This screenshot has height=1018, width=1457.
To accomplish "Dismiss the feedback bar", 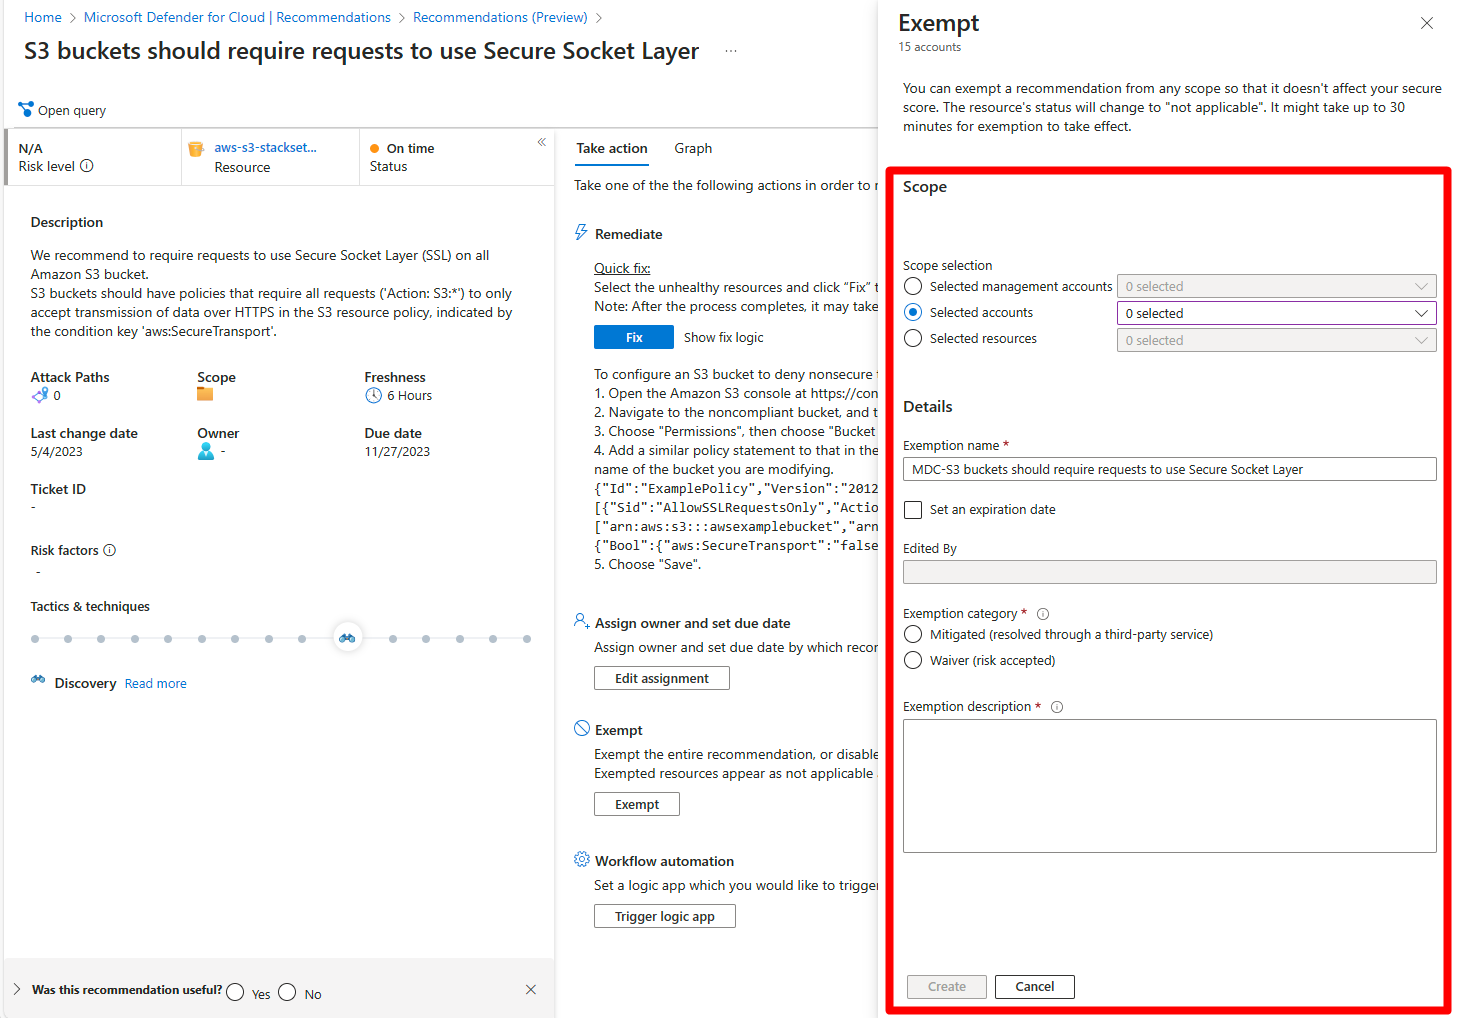I will (x=531, y=990).
